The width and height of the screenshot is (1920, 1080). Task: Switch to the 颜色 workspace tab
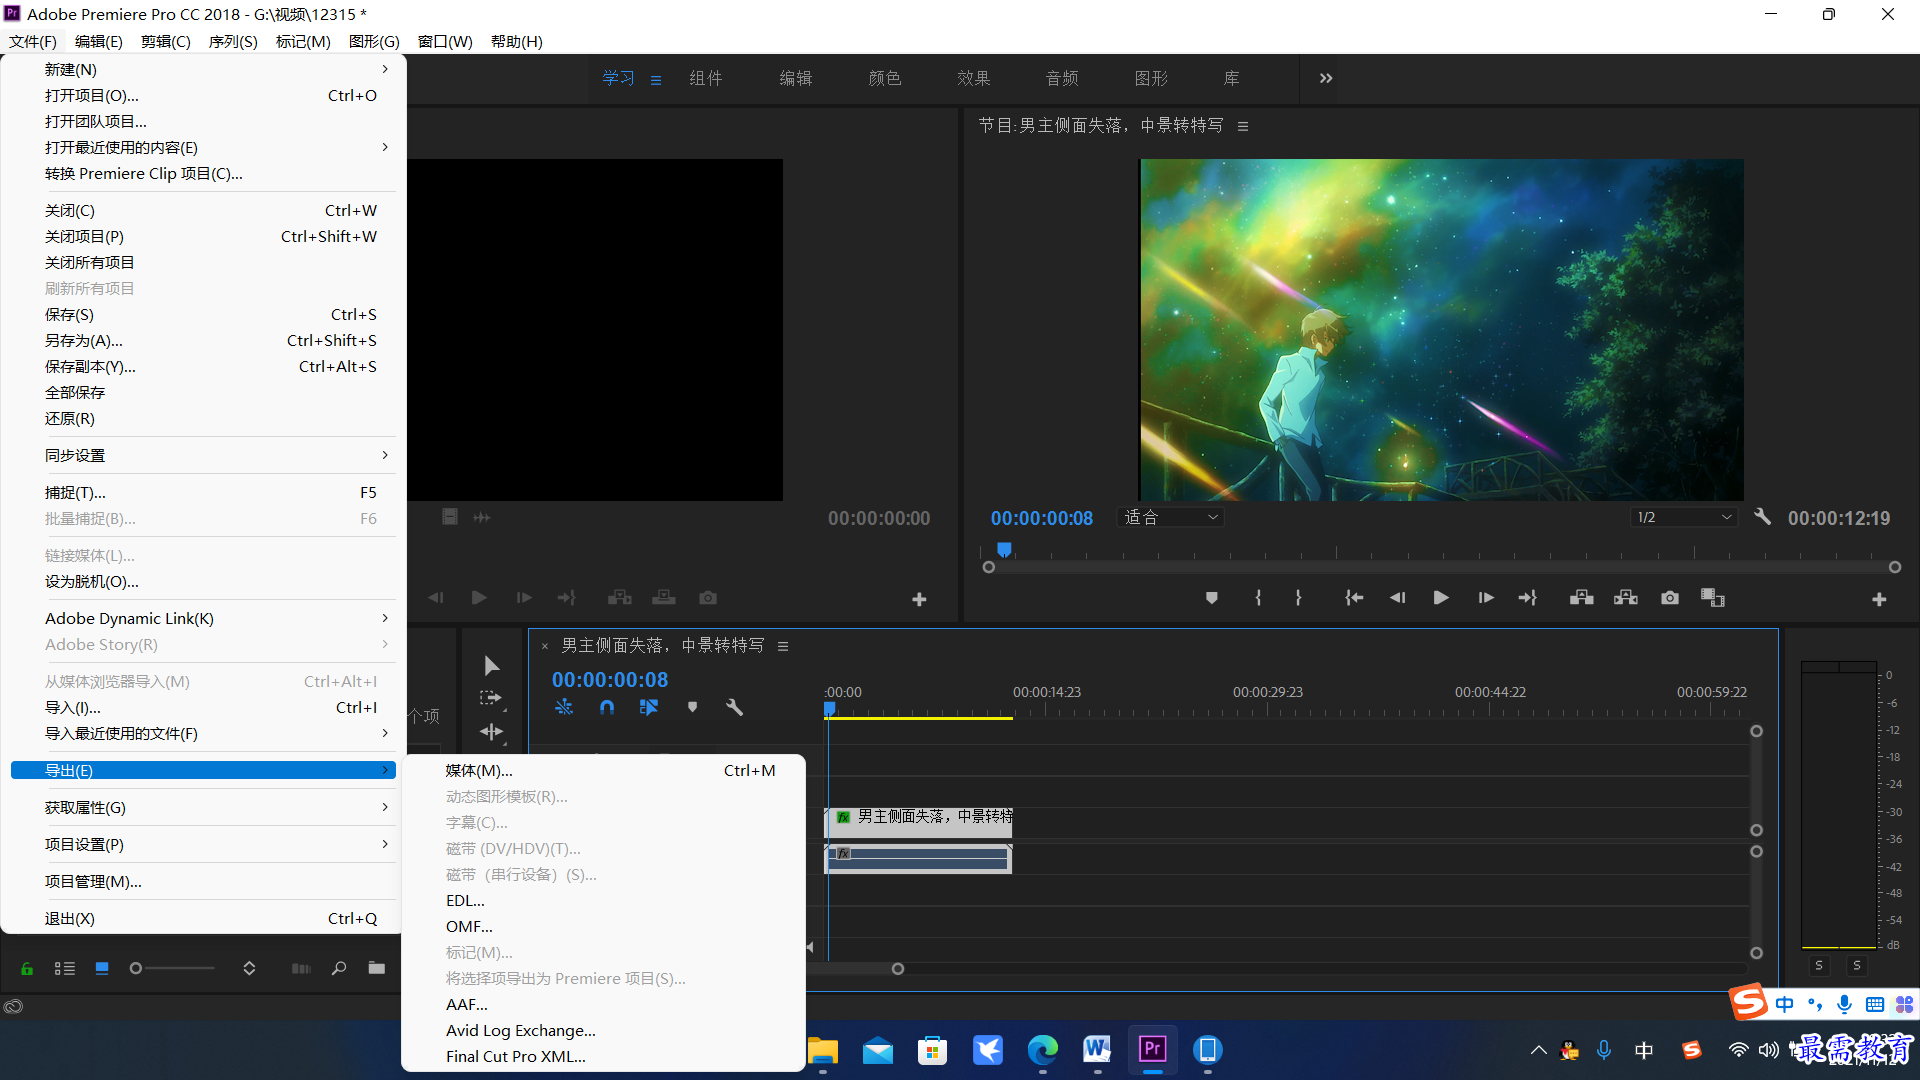pyautogui.click(x=885, y=78)
